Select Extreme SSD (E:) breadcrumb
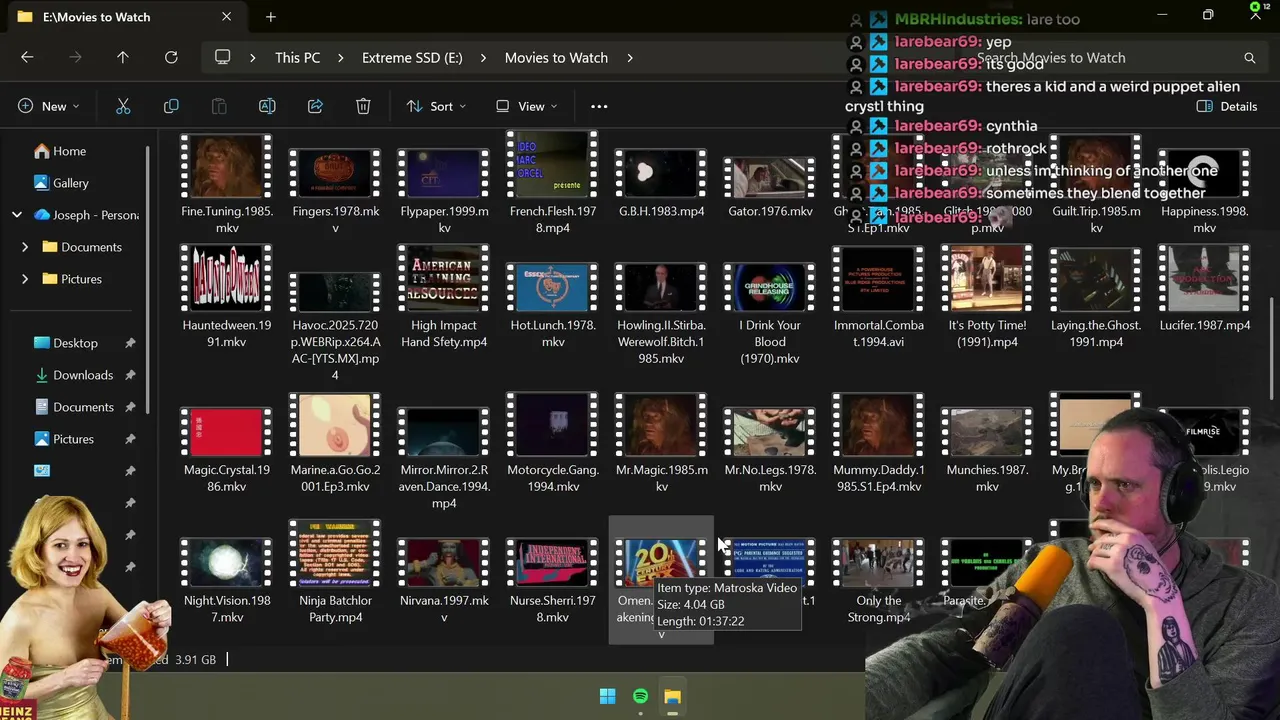Viewport: 1280px width, 720px height. point(412,58)
